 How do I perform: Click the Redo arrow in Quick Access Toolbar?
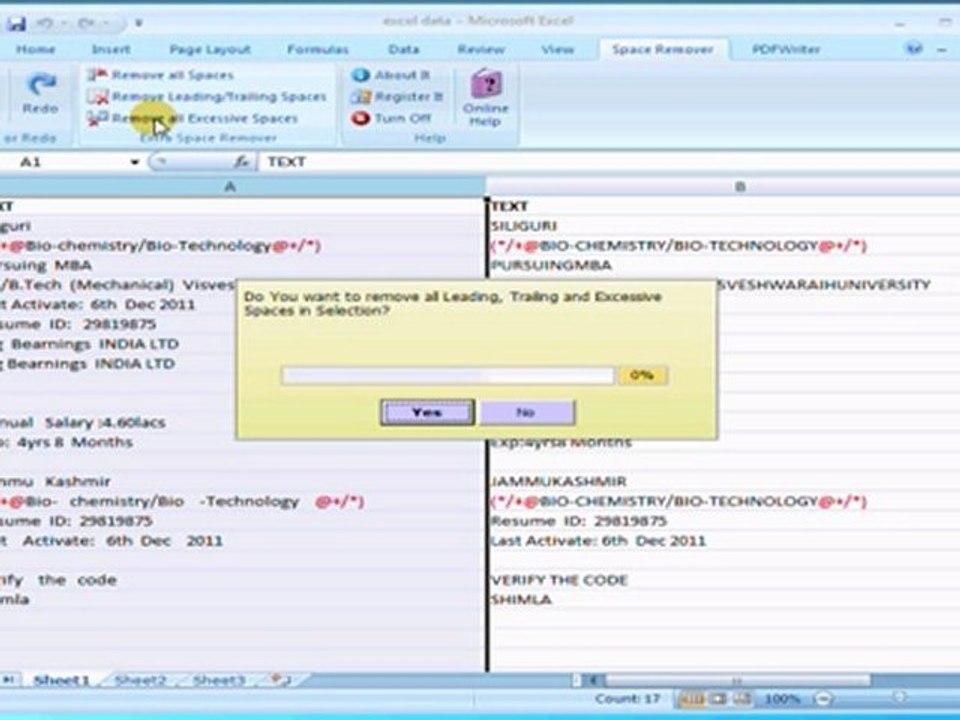pos(86,23)
